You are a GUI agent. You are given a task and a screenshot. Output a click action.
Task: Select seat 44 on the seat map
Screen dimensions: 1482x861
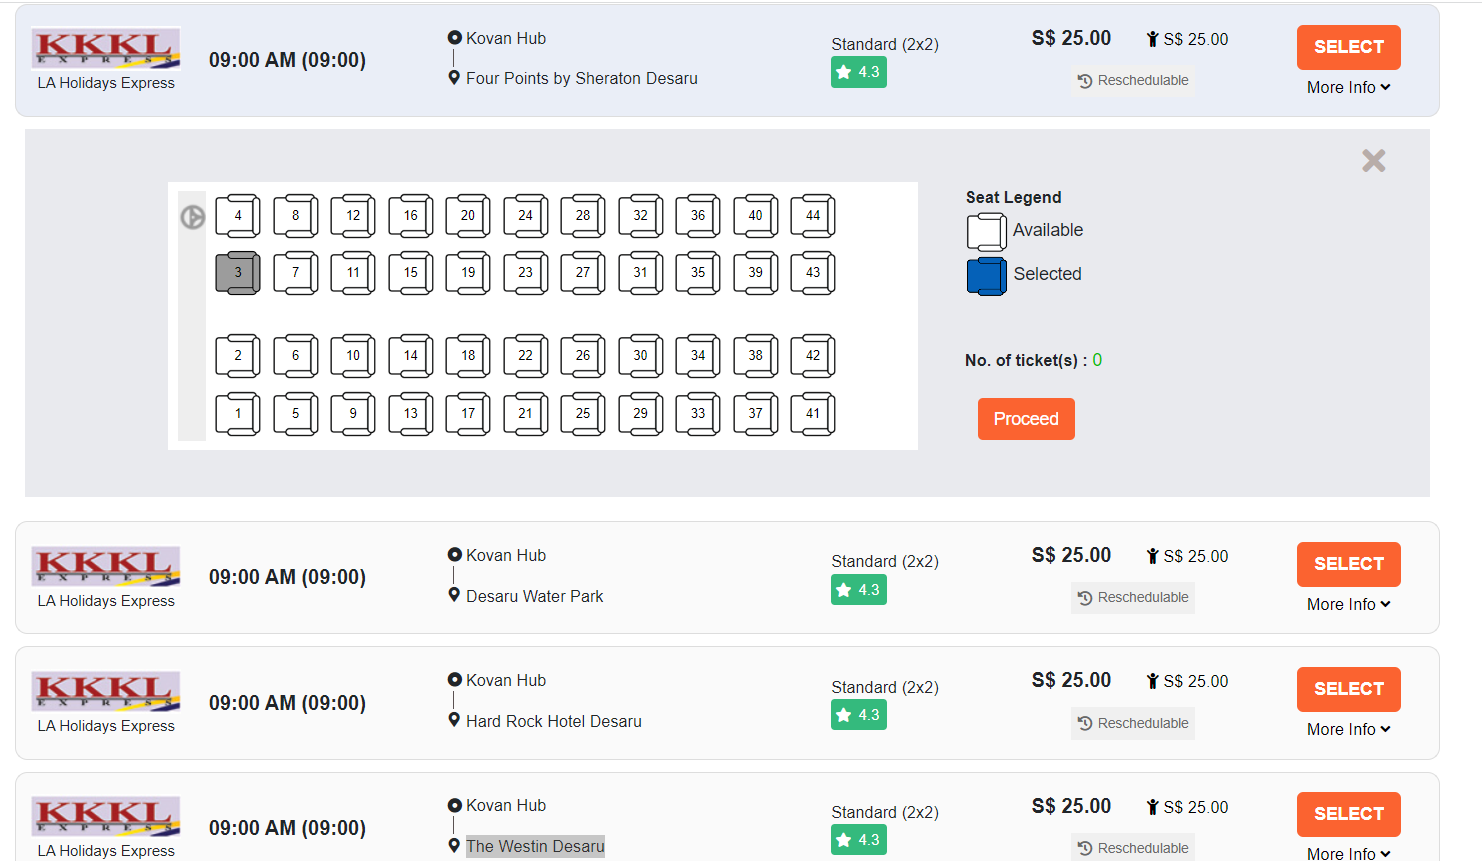[x=813, y=215]
